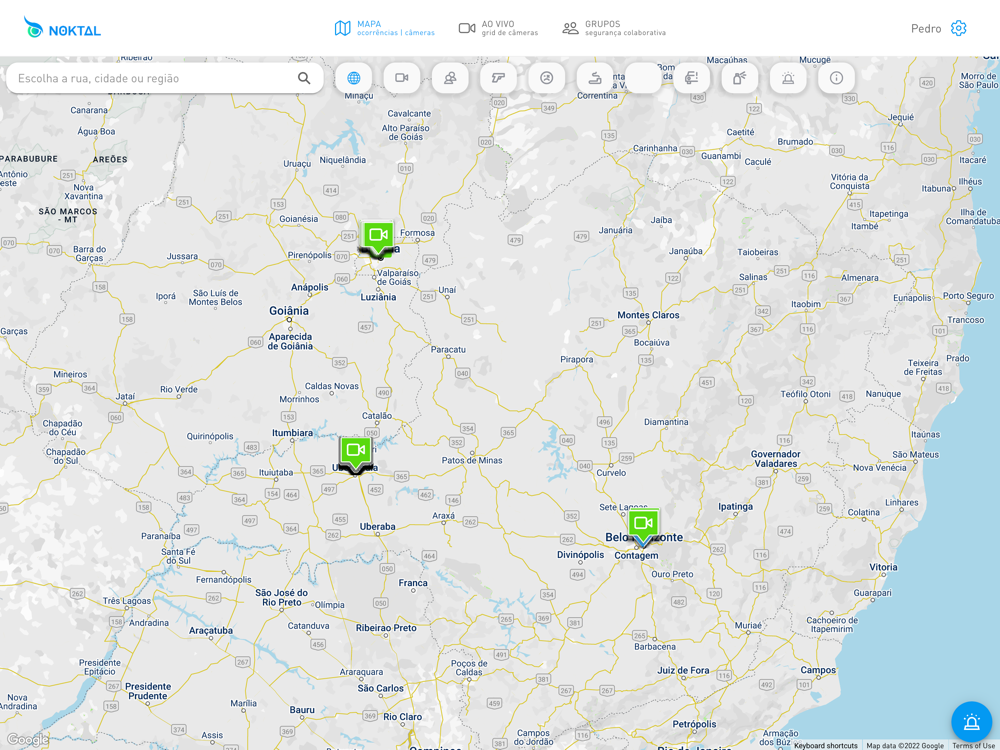Click the Itumbiara city label
Screen dimensions: 1000x750
pyautogui.click(x=292, y=433)
